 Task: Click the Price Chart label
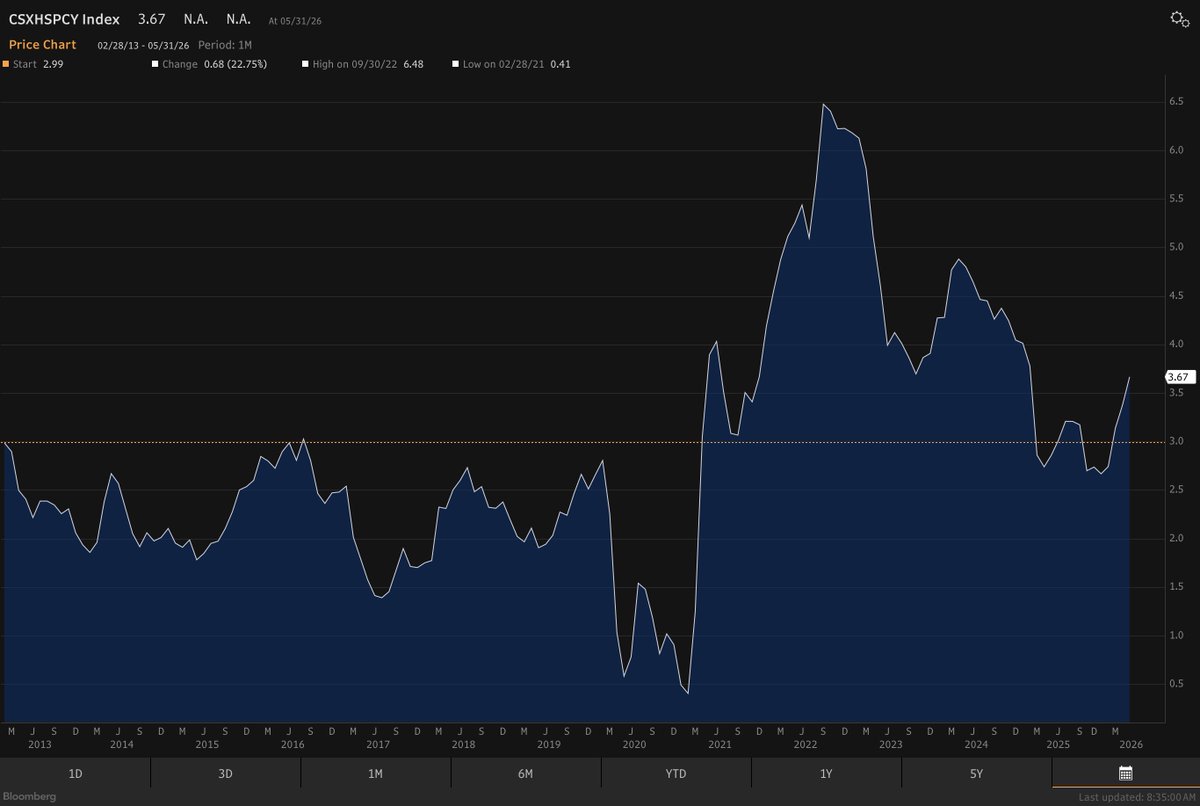[42, 44]
